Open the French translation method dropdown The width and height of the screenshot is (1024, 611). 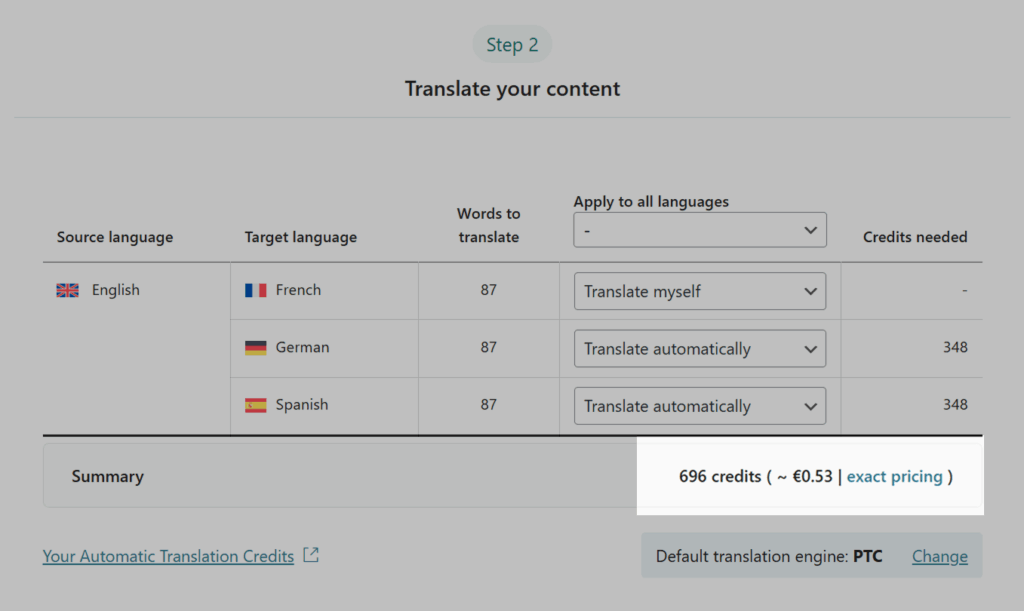coord(699,291)
